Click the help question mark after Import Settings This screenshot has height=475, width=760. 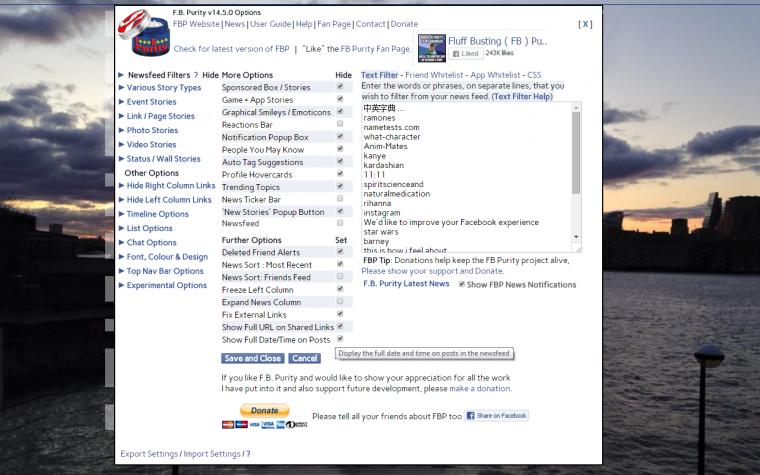[248, 454]
